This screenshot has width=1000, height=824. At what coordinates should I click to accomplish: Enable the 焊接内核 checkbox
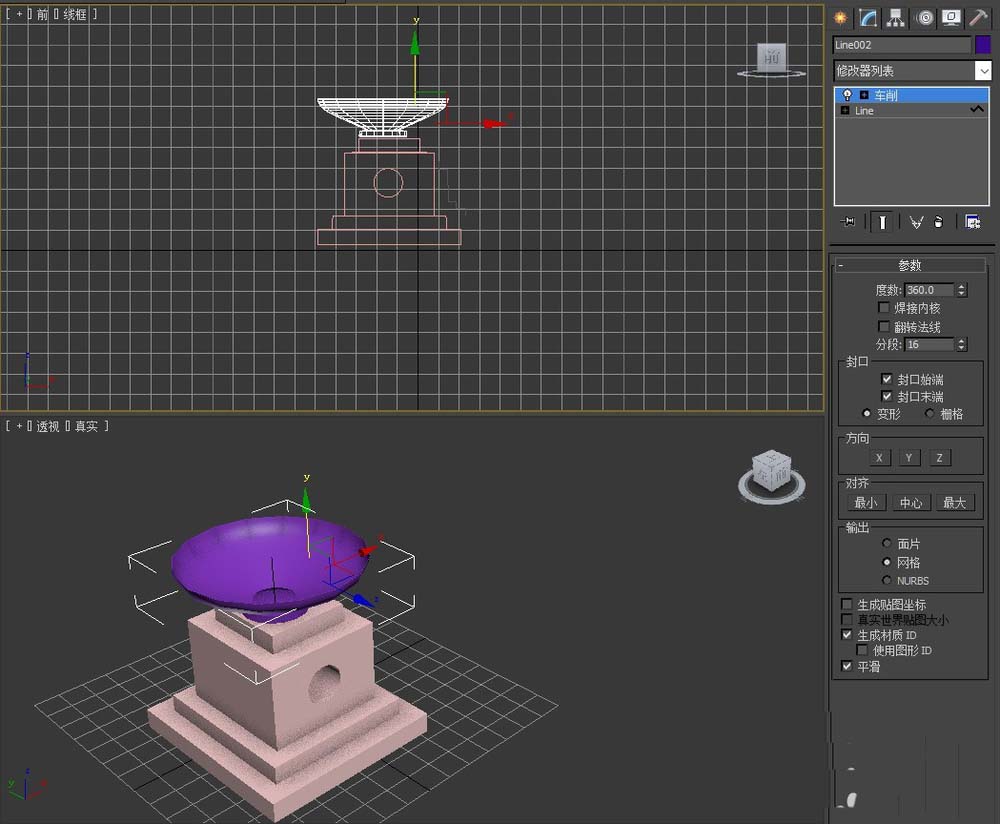[x=884, y=307]
